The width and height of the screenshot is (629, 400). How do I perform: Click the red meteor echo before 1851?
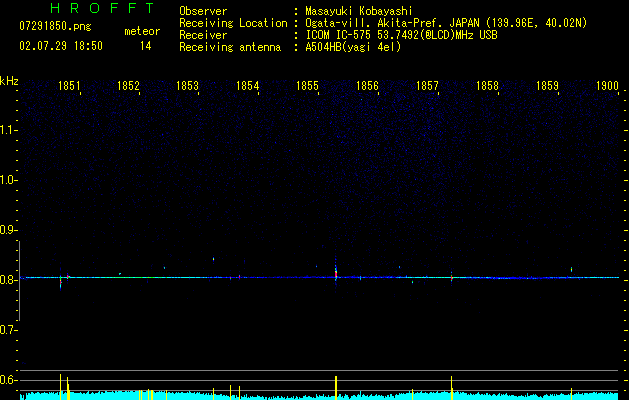(61, 282)
